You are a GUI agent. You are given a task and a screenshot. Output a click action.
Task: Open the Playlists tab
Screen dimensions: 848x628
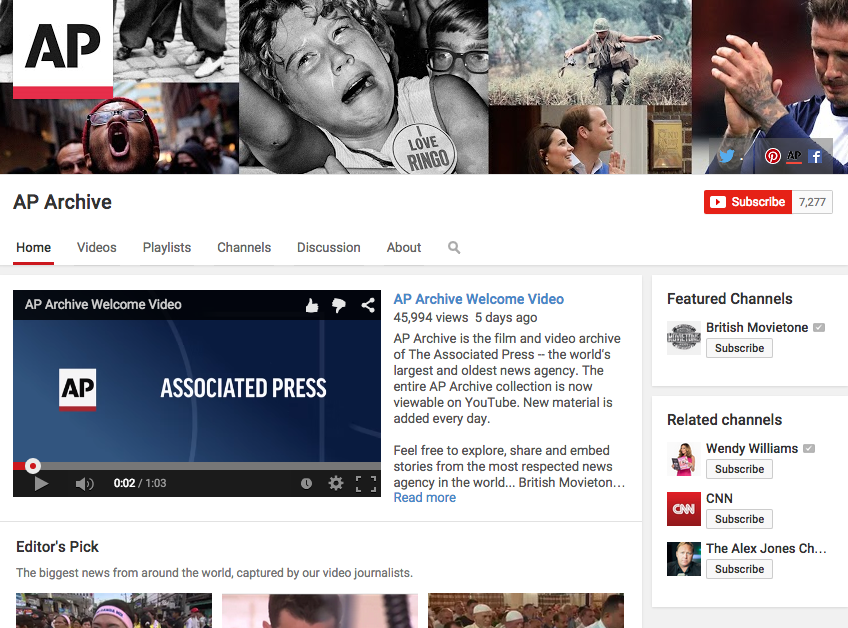[167, 247]
